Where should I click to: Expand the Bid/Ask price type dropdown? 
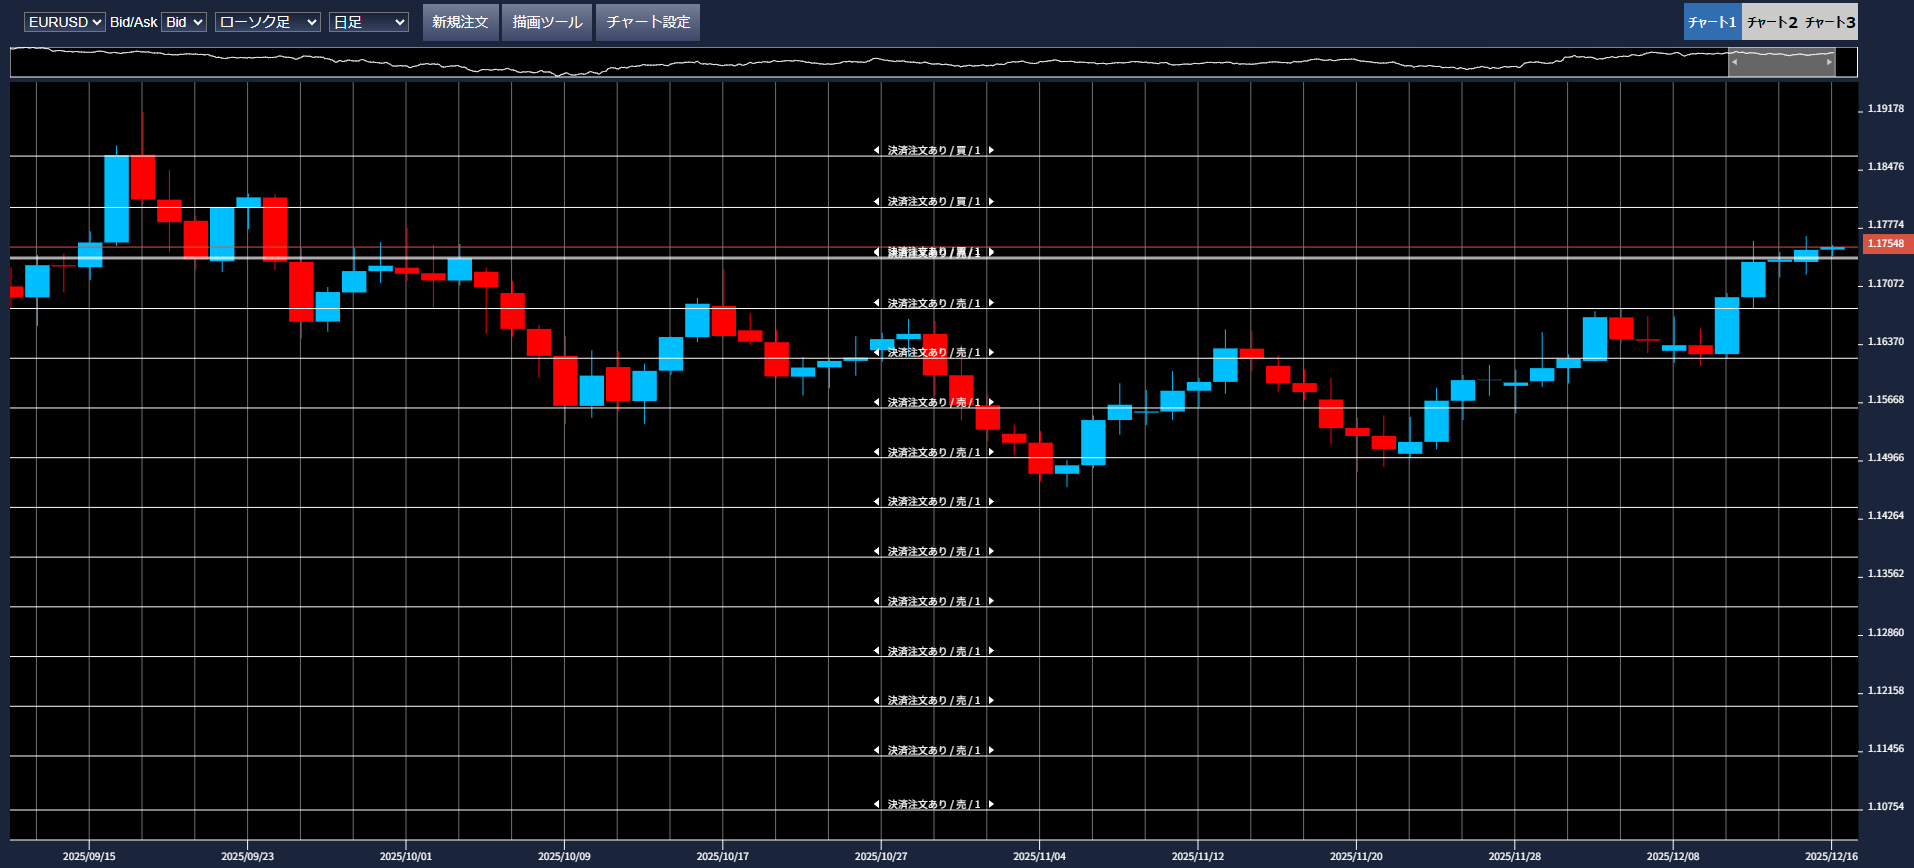coord(184,22)
